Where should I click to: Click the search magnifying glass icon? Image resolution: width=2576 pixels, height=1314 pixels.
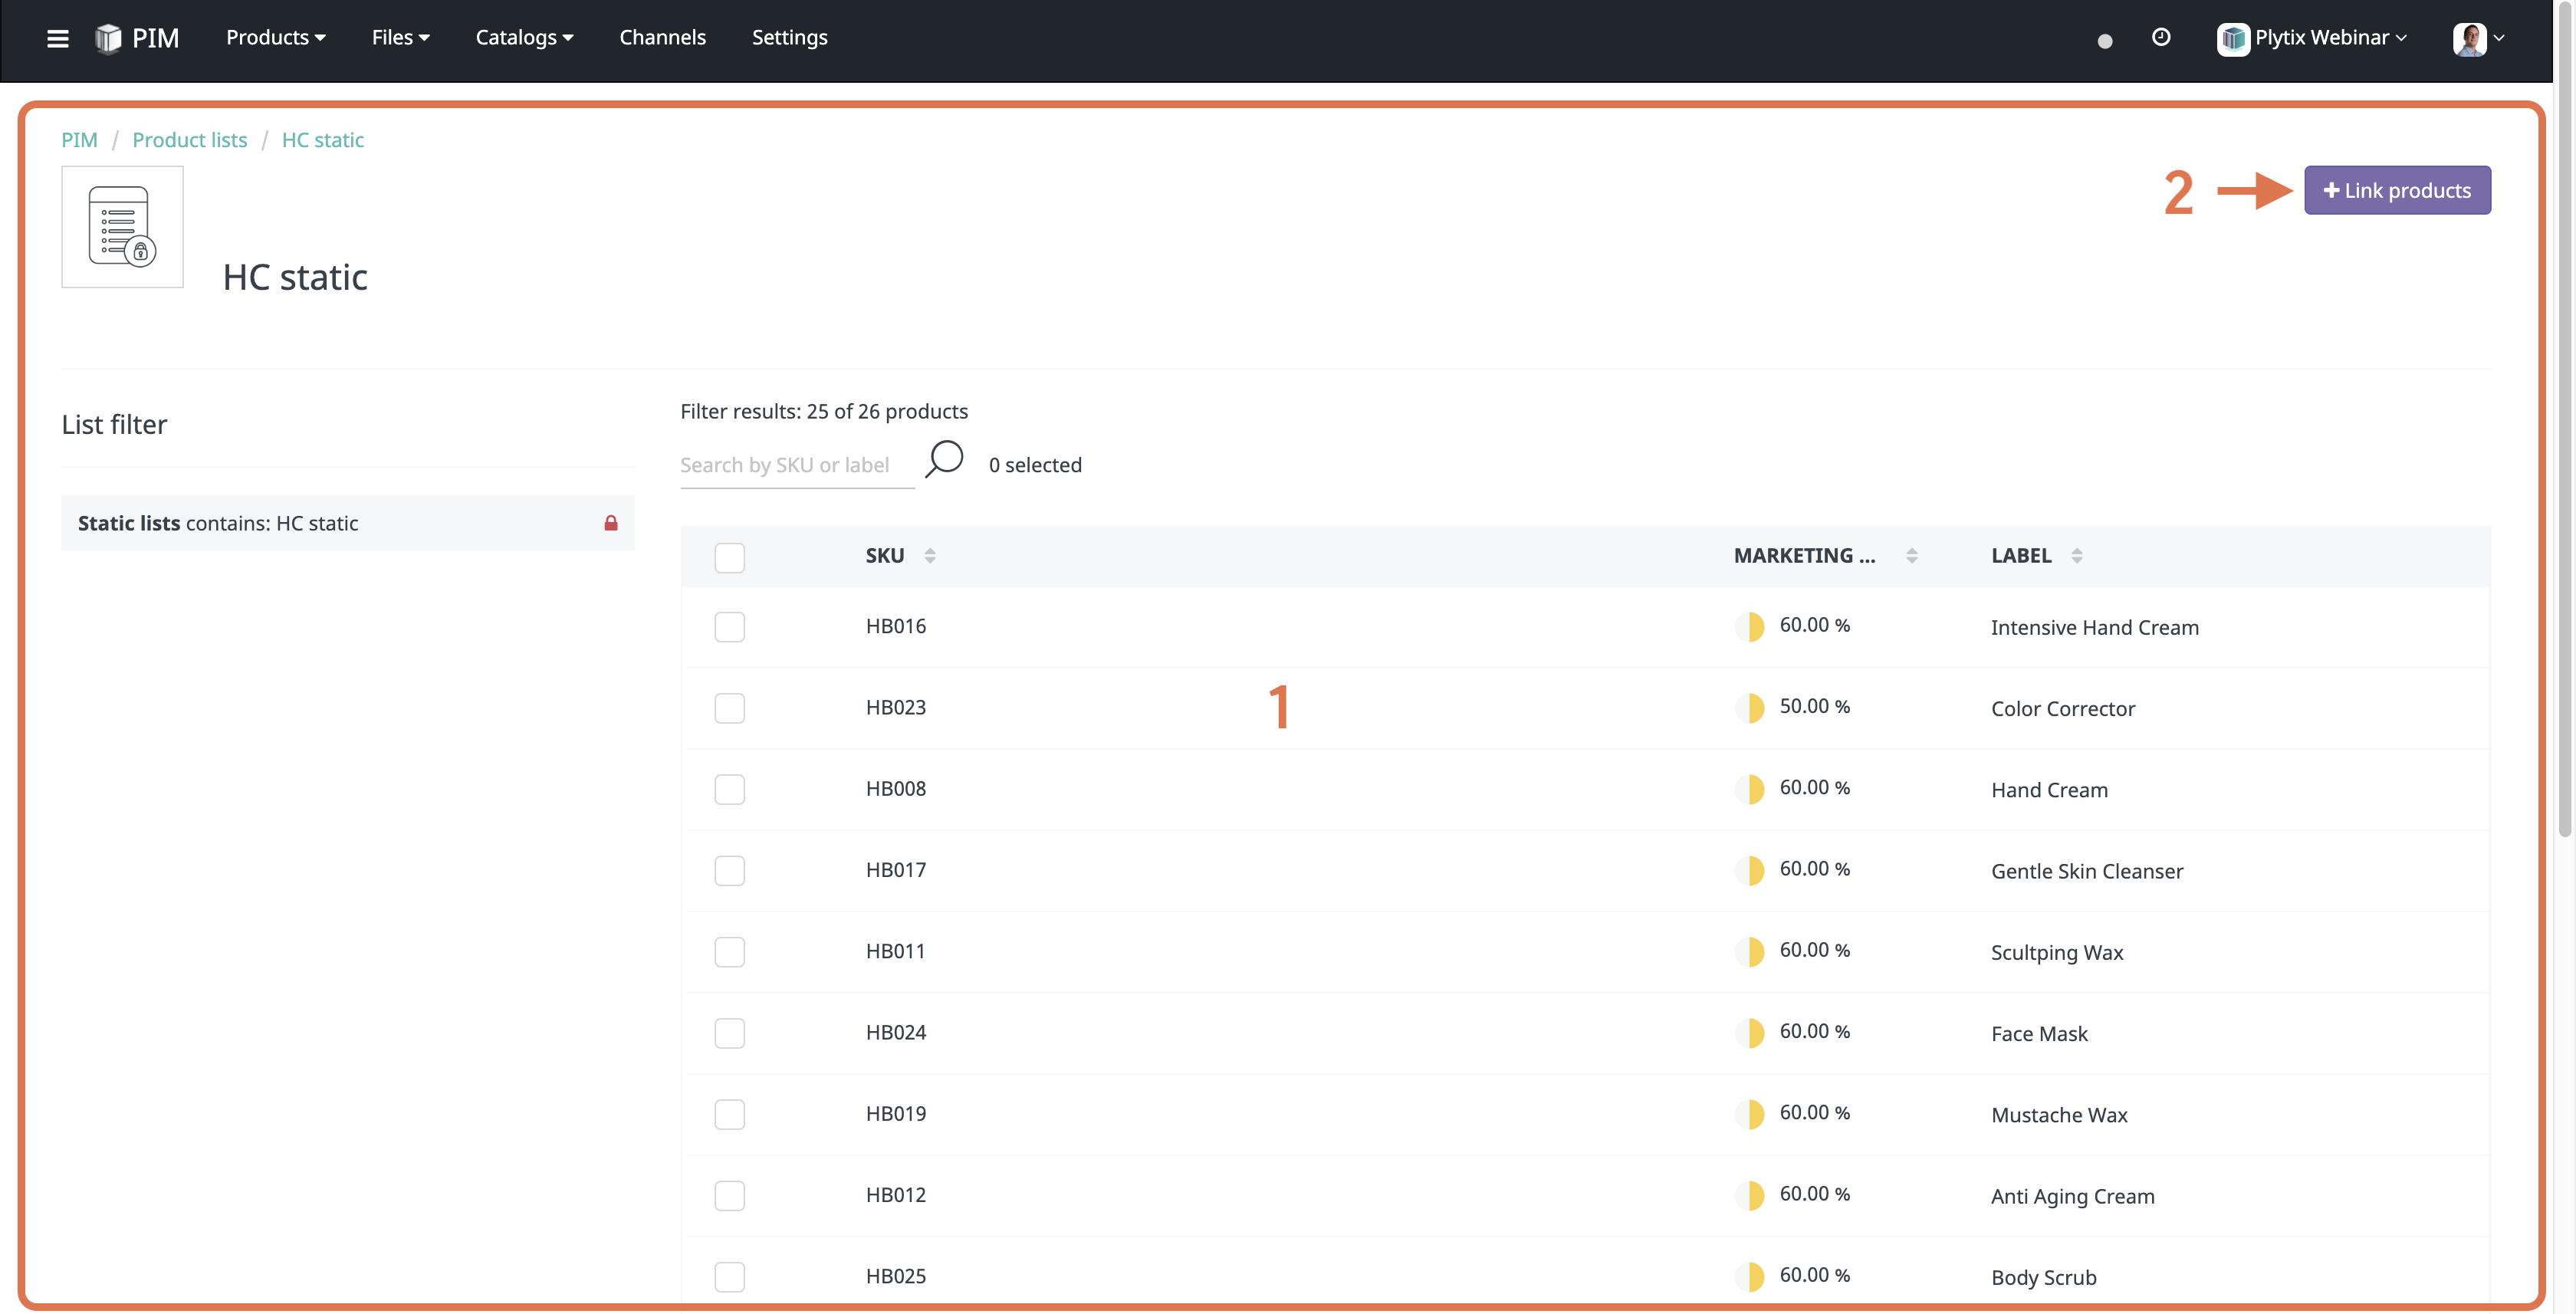point(944,461)
